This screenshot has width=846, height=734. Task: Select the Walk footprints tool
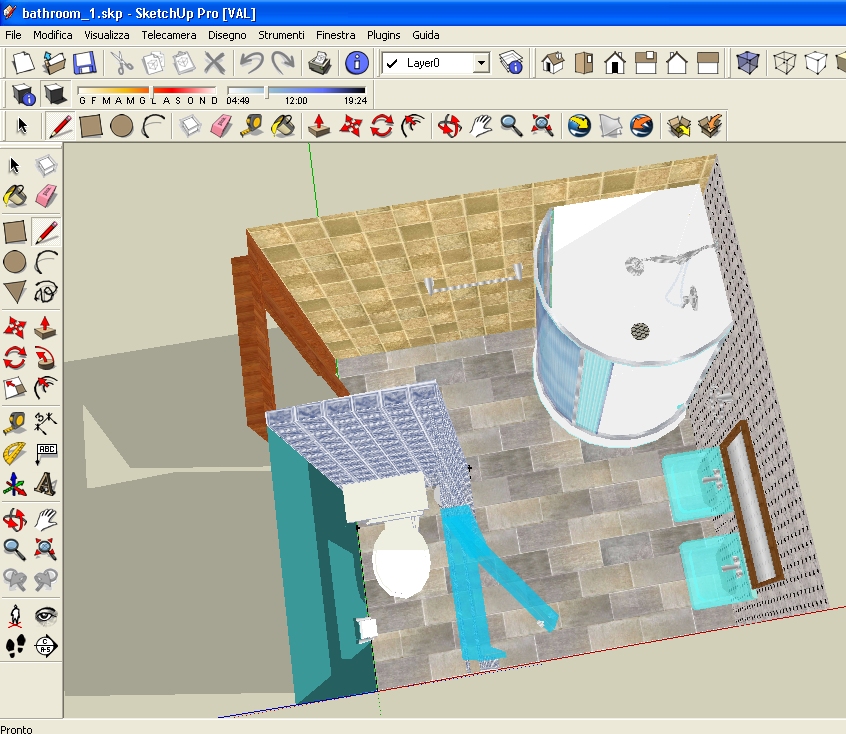(x=15, y=645)
